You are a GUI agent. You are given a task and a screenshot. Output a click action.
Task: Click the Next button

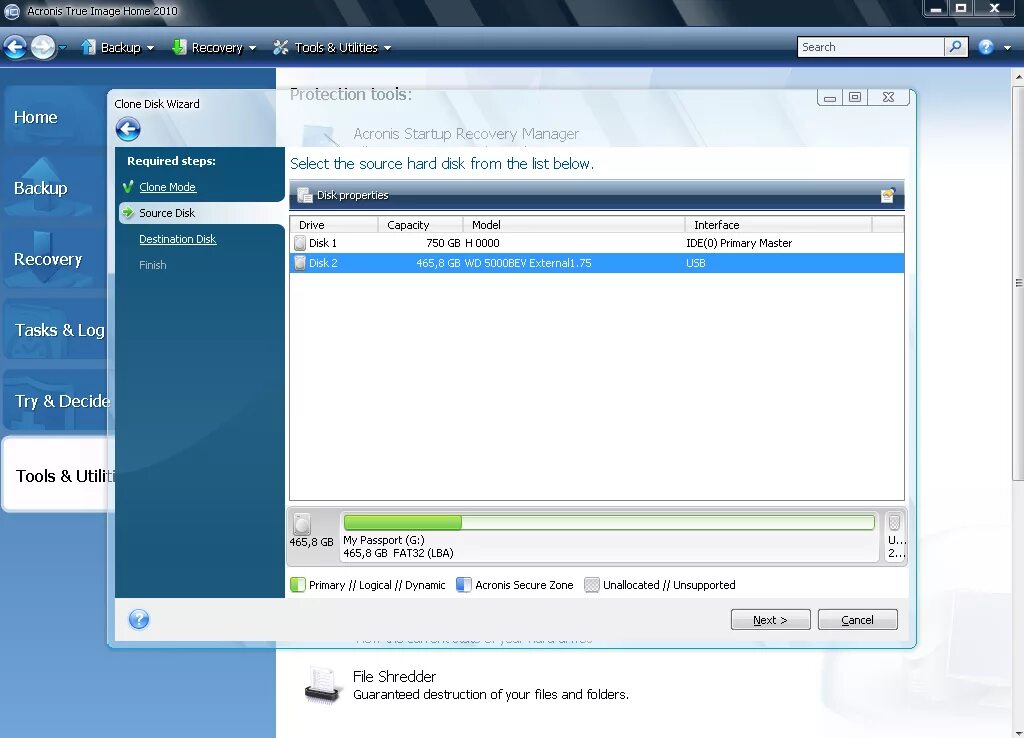771,620
